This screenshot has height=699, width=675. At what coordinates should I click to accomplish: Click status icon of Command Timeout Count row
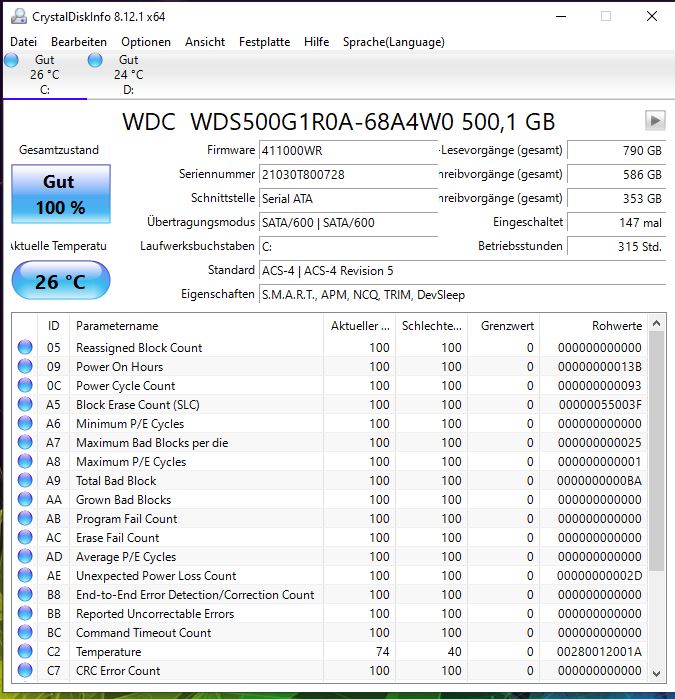(25, 633)
